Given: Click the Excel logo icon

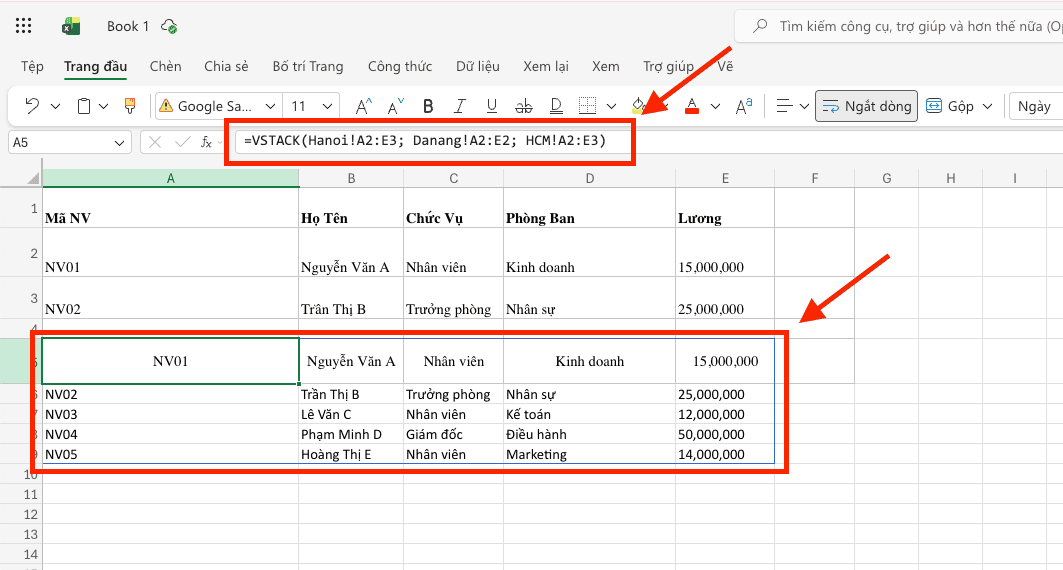Looking at the screenshot, I should pos(71,26).
